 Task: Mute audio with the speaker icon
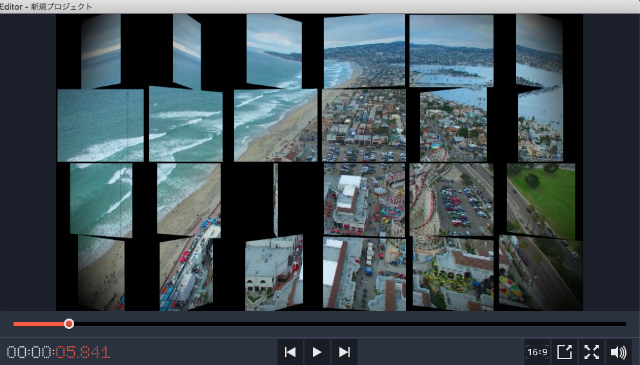coord(618,352)
